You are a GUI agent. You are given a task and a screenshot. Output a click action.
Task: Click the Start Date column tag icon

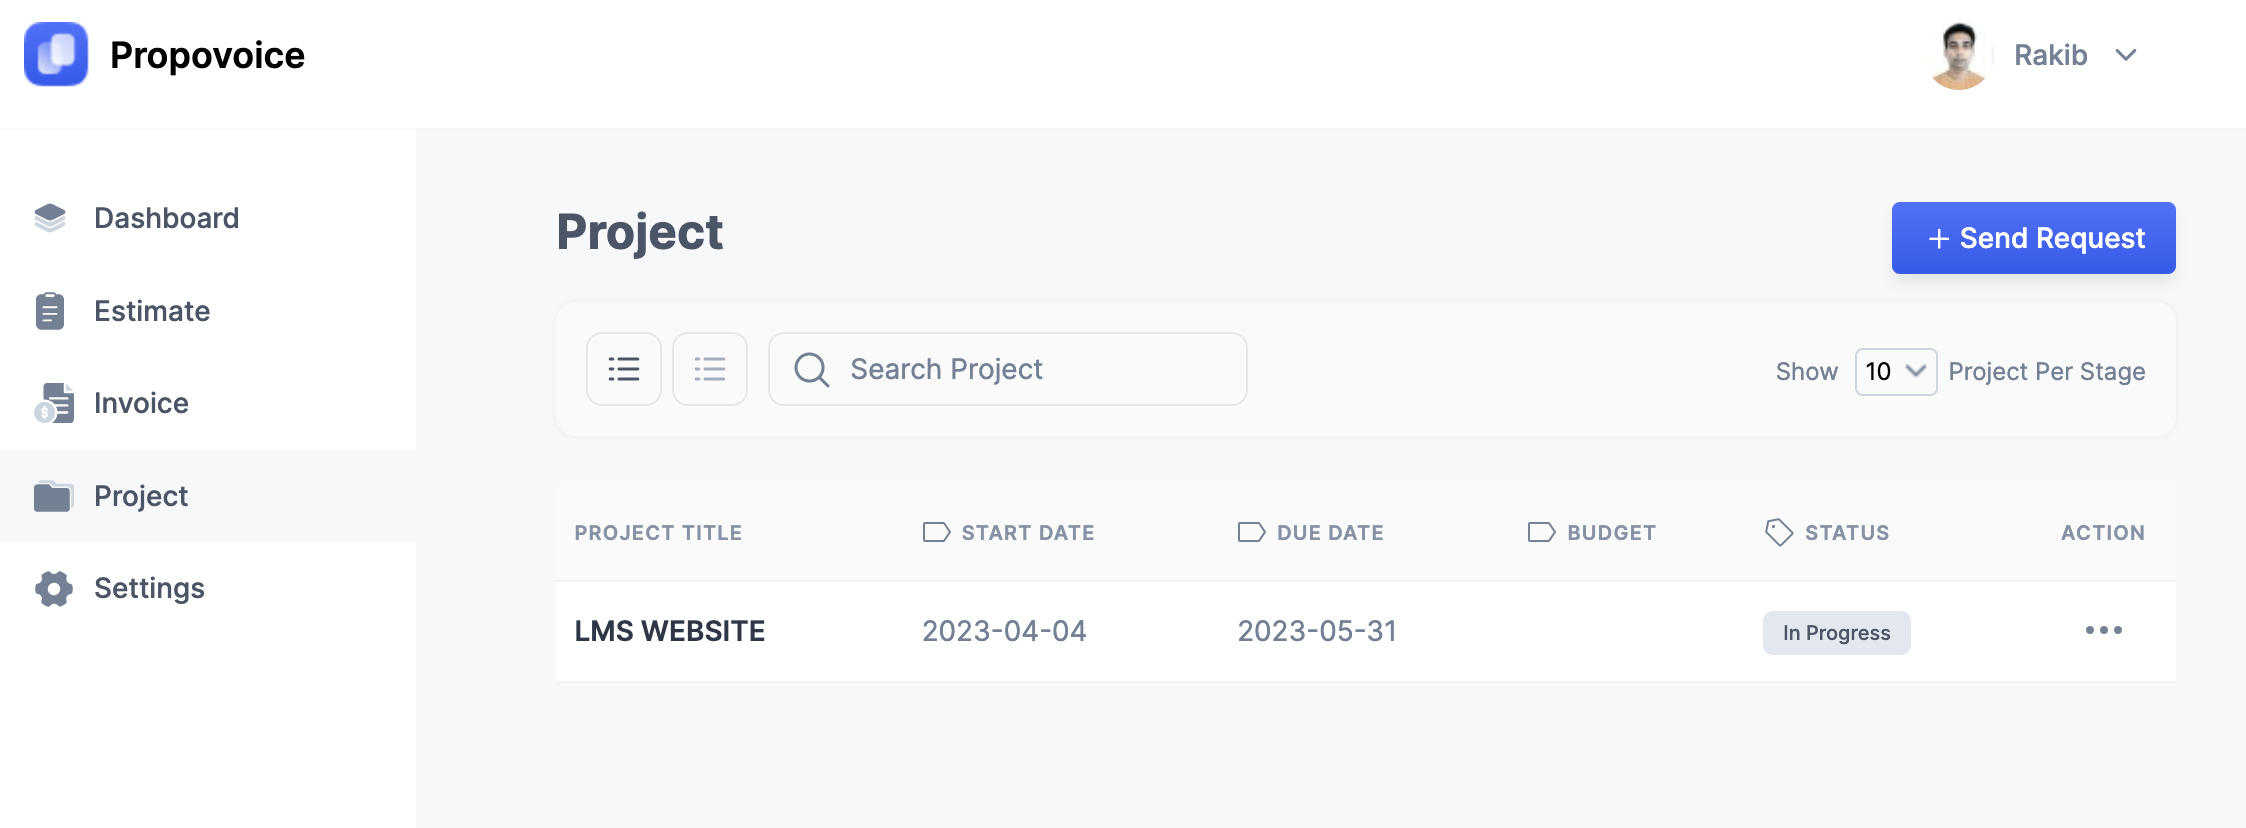(936, 532)
